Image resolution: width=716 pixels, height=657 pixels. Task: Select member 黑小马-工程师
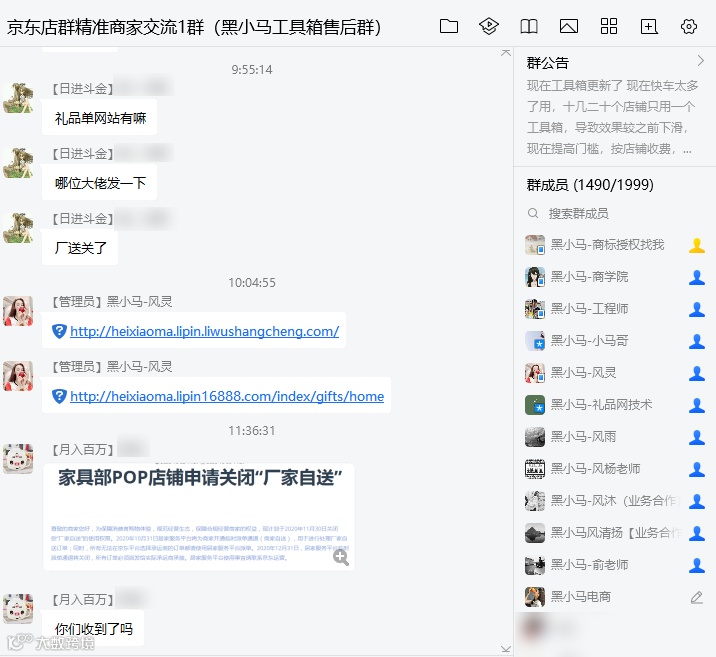pos(615,309)
